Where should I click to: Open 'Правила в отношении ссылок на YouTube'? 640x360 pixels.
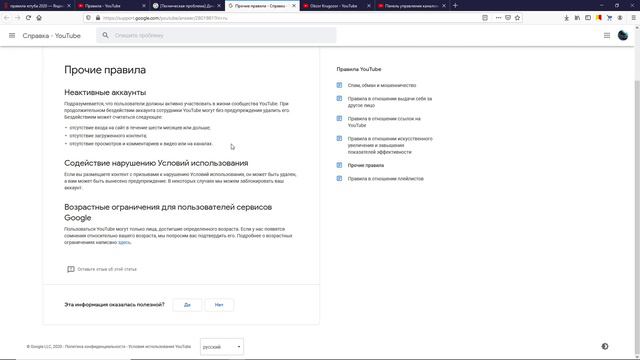[384, 122]
